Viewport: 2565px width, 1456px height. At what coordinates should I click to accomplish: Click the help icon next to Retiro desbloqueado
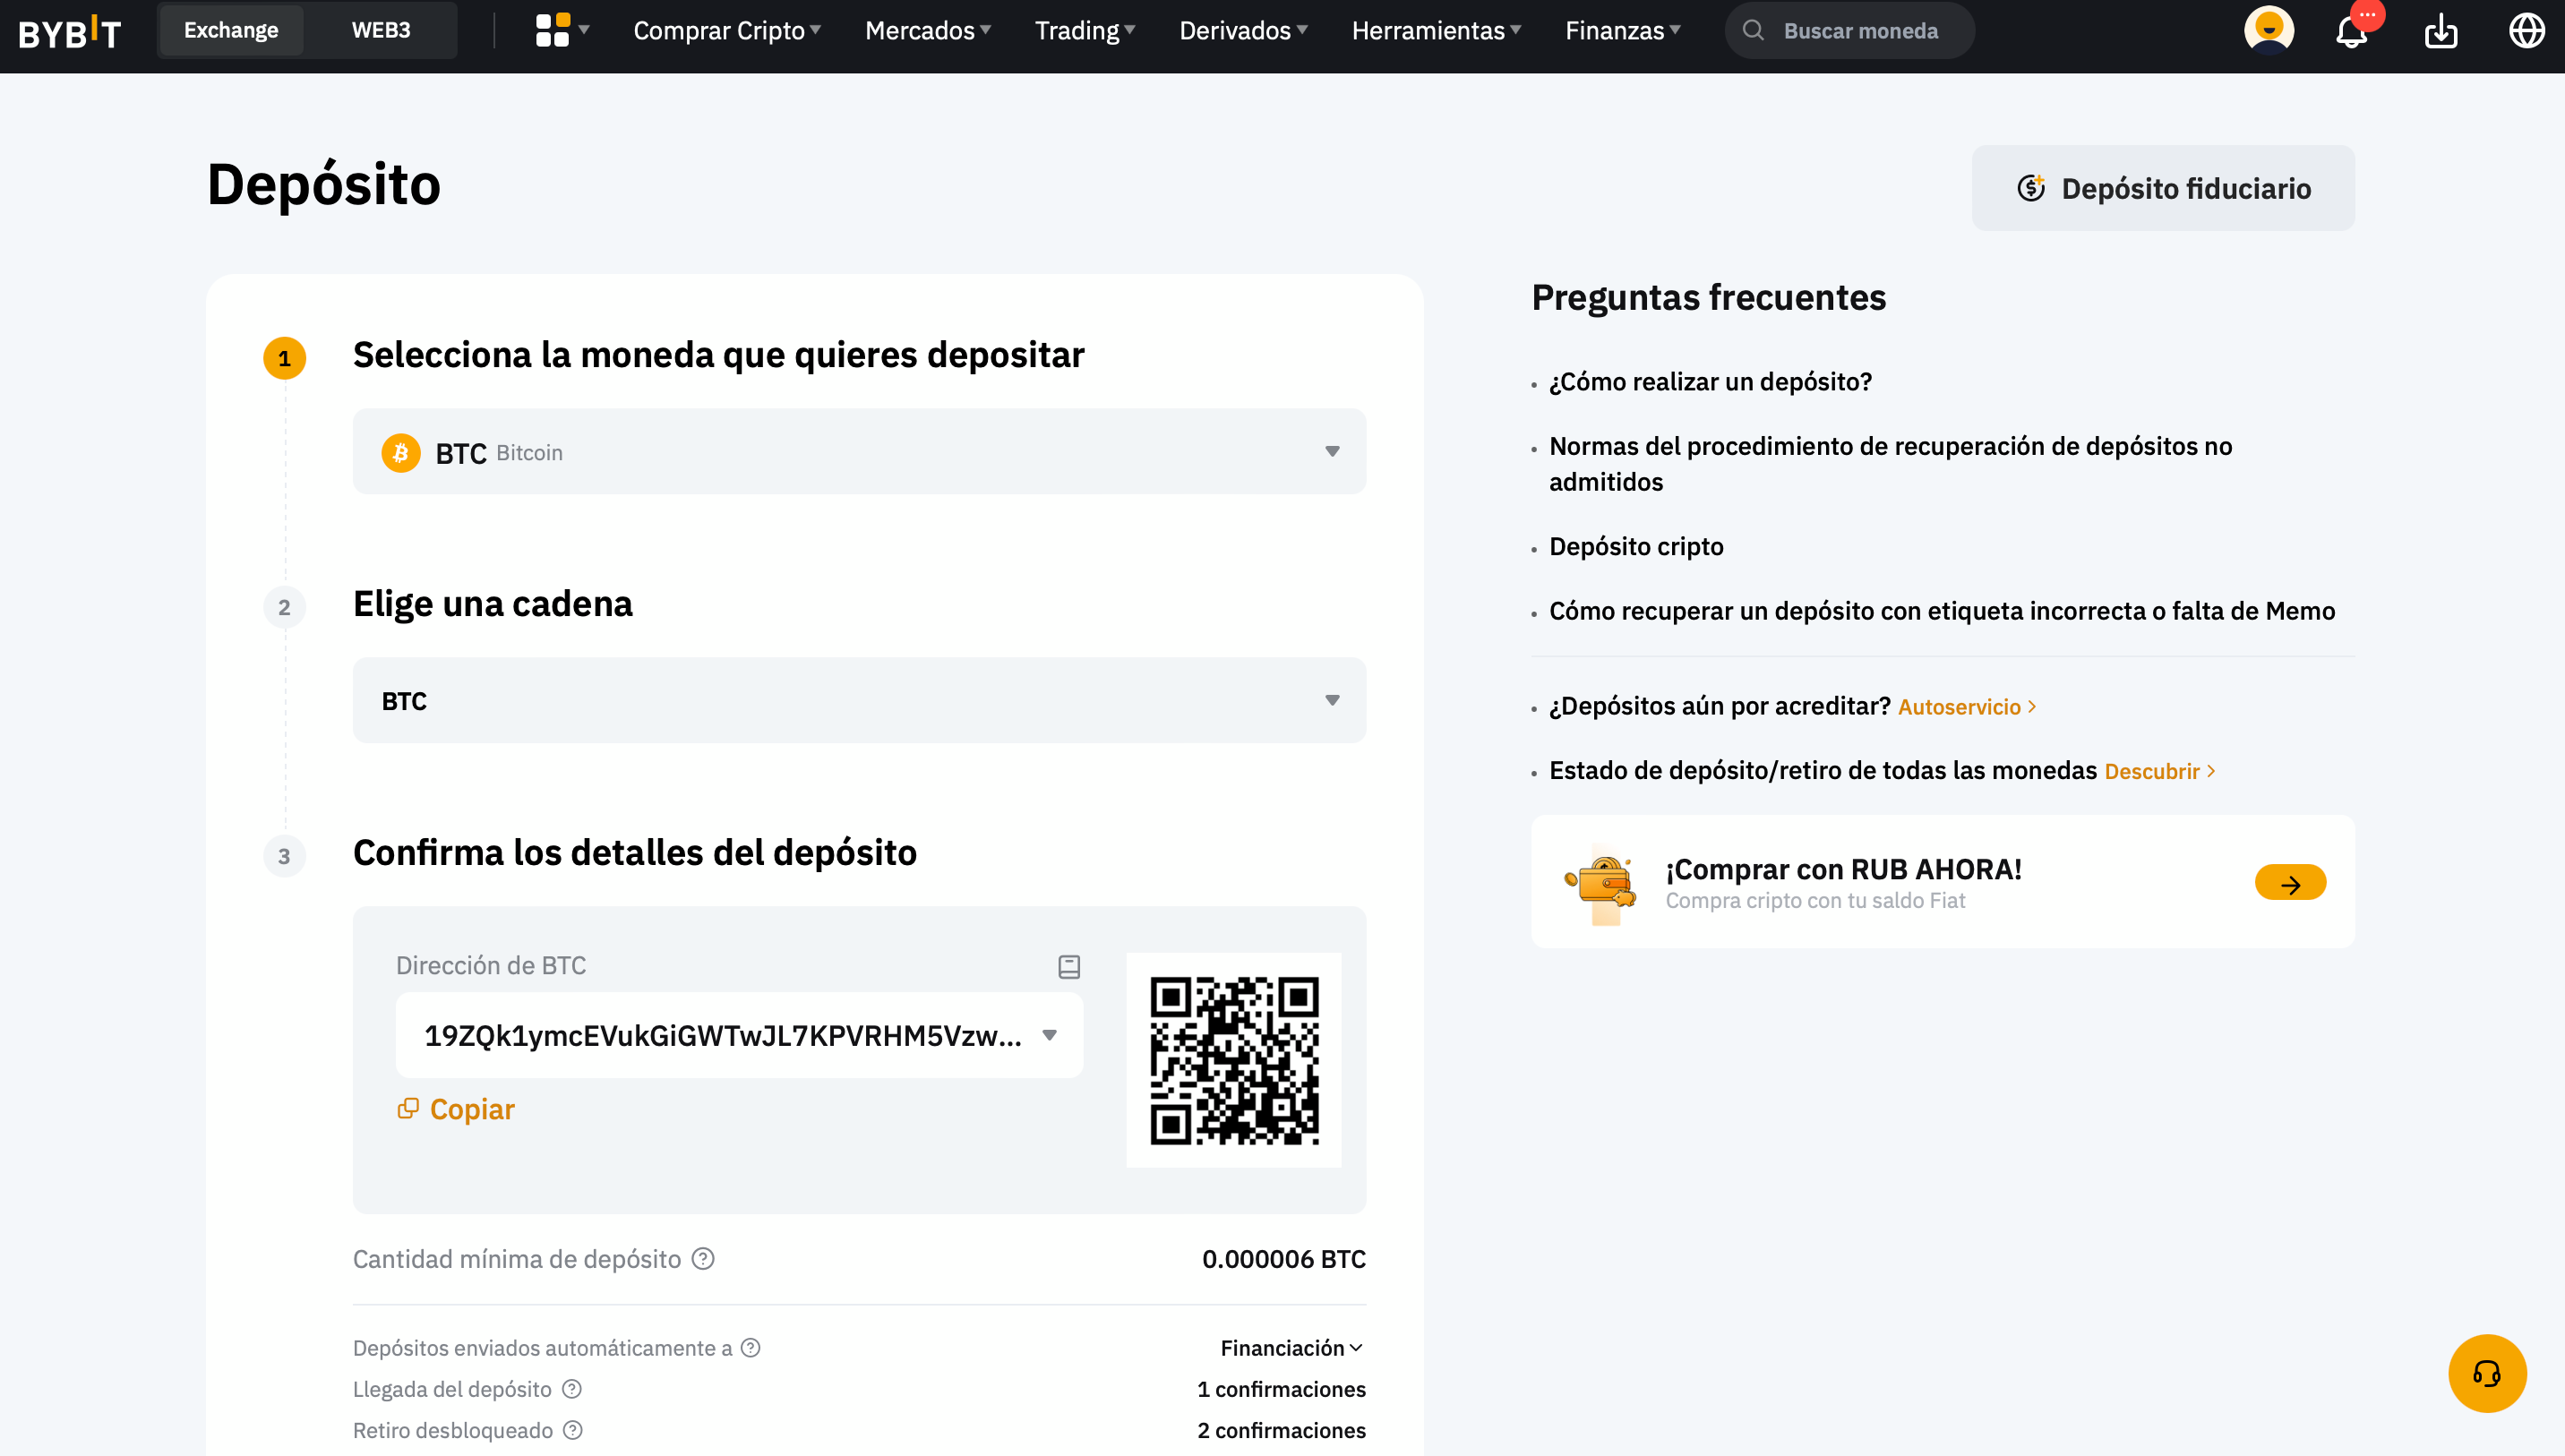point(573,1429)
